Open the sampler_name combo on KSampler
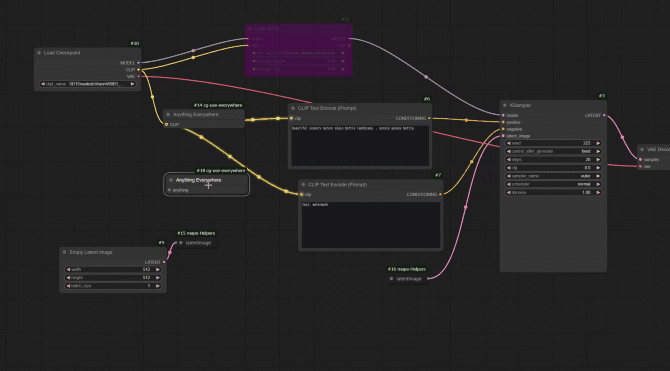The height and width of the screenshot is (371, 670). coord(553,176)
